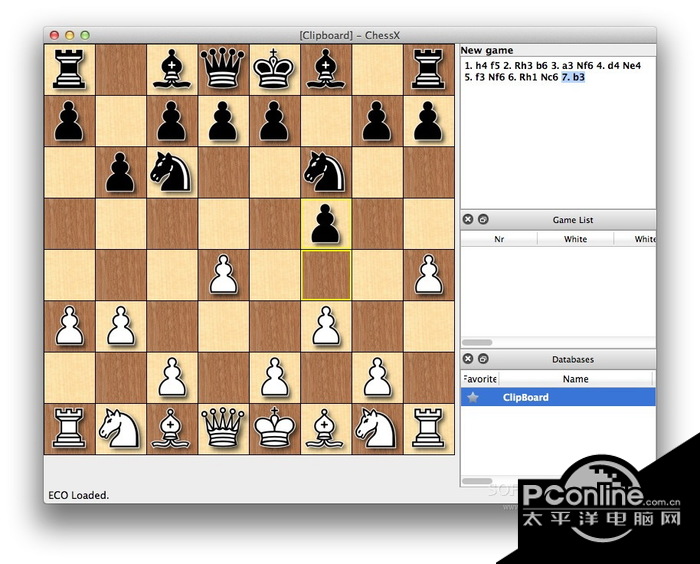Select the black king on e8
Viewport: 700px width, 564px height.
[x=274, y=70]
